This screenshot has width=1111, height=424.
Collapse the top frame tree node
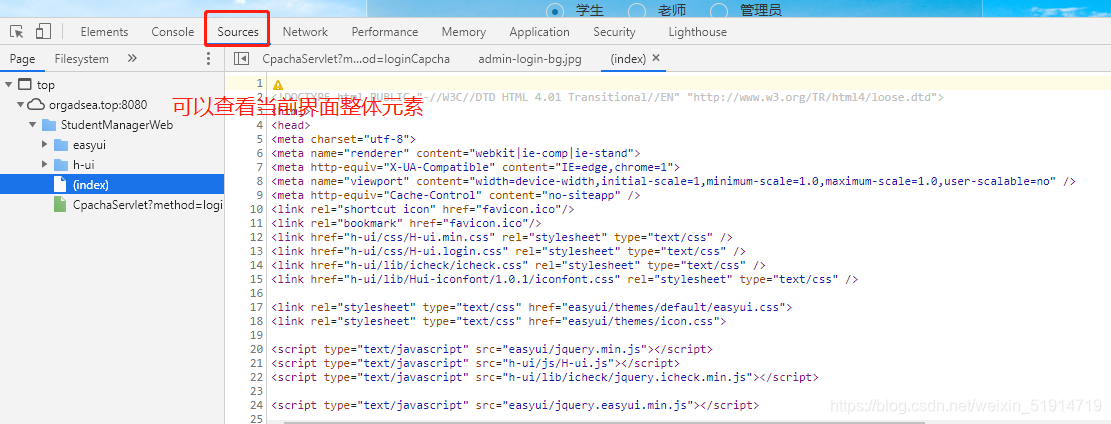(x=9, y=85)
